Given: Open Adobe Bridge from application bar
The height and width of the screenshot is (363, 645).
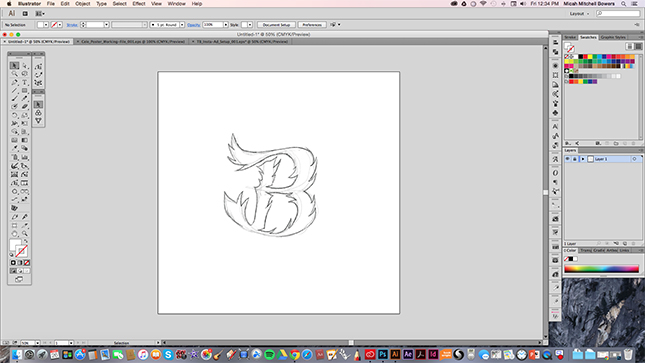Looking at the screenshot, I should (x=25, y=14).
